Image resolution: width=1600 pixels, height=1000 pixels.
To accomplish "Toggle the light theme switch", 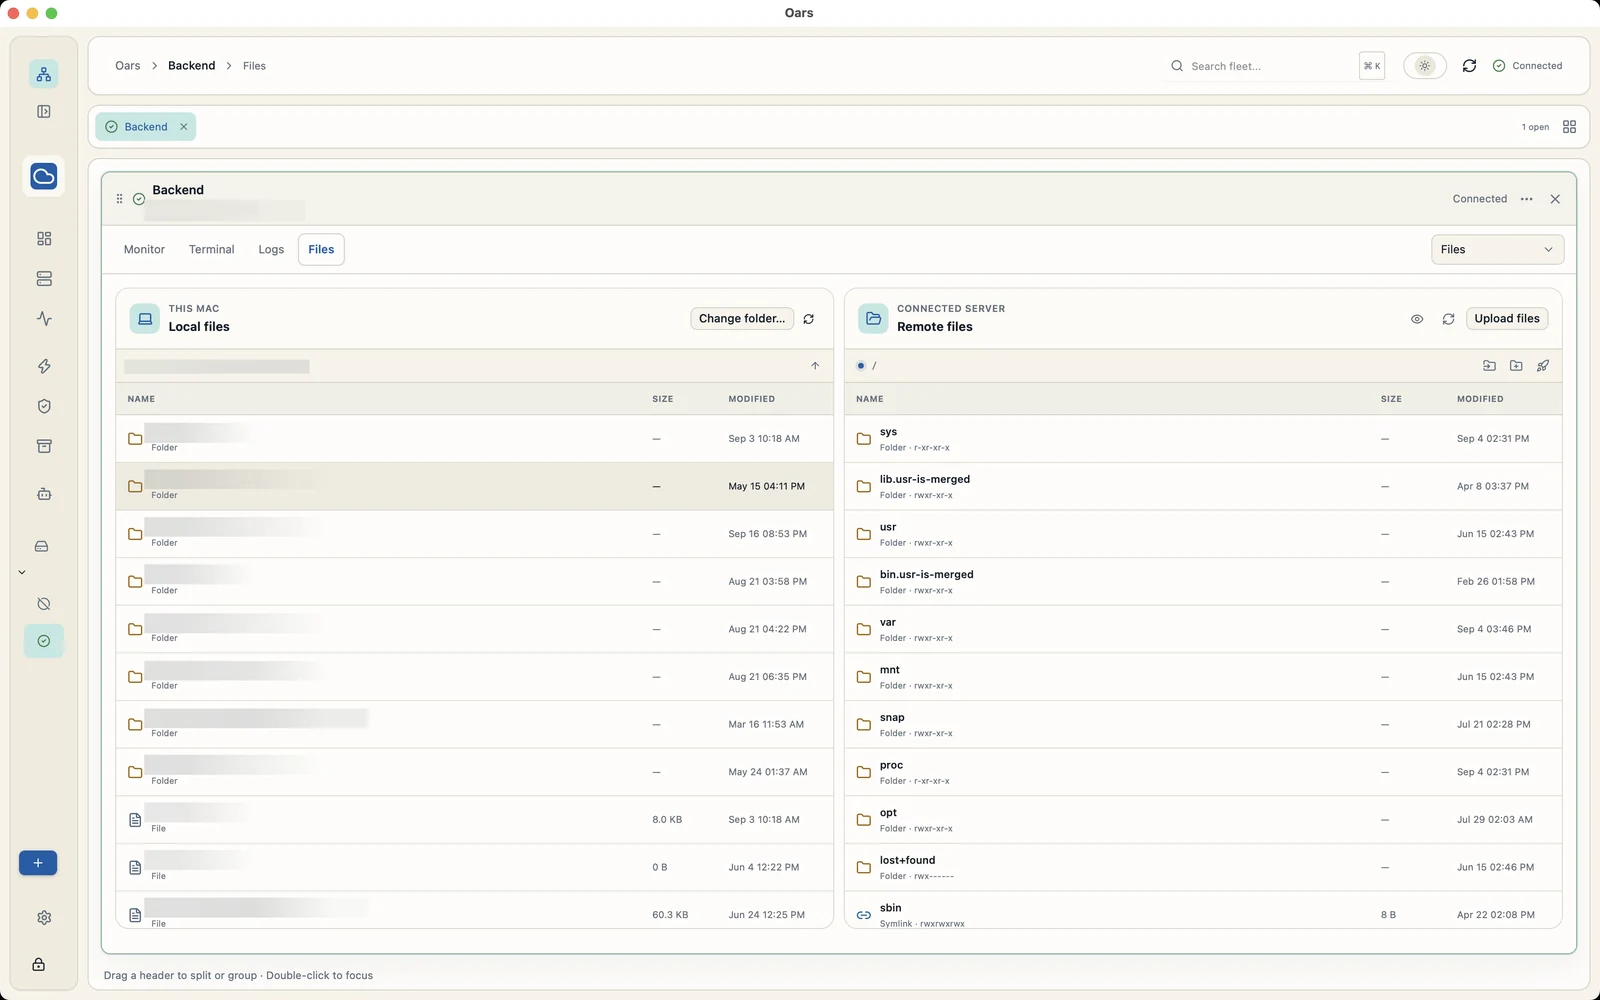I will tap(1424, 66).
